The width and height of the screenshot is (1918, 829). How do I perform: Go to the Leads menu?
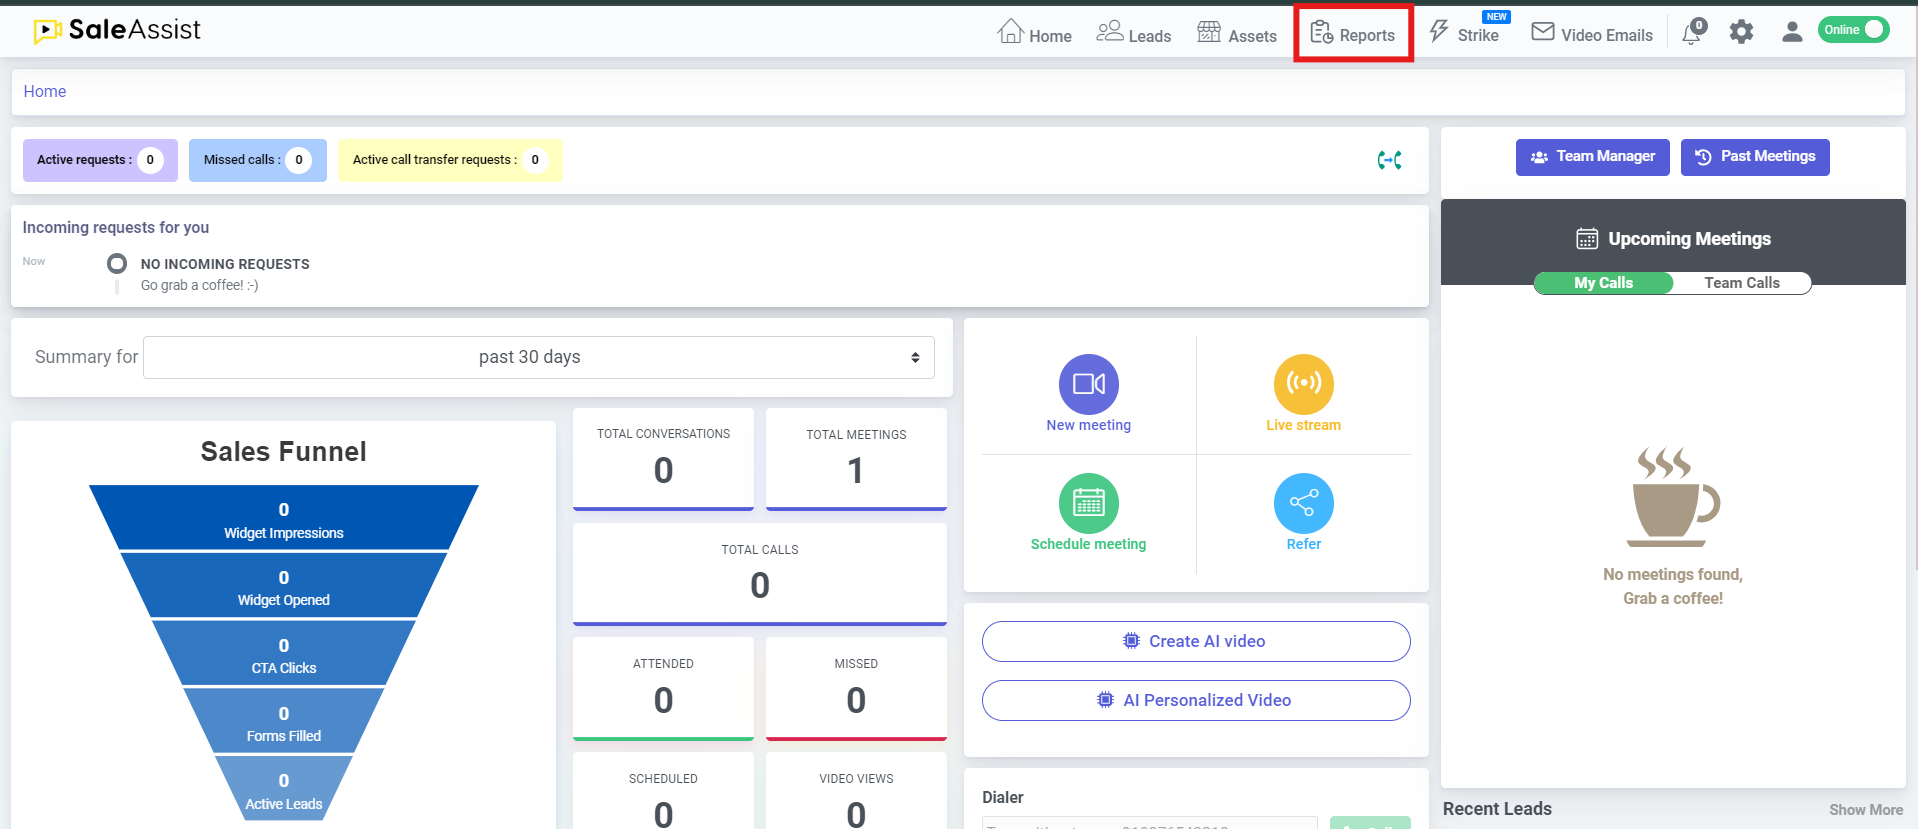click(1134, 35)
